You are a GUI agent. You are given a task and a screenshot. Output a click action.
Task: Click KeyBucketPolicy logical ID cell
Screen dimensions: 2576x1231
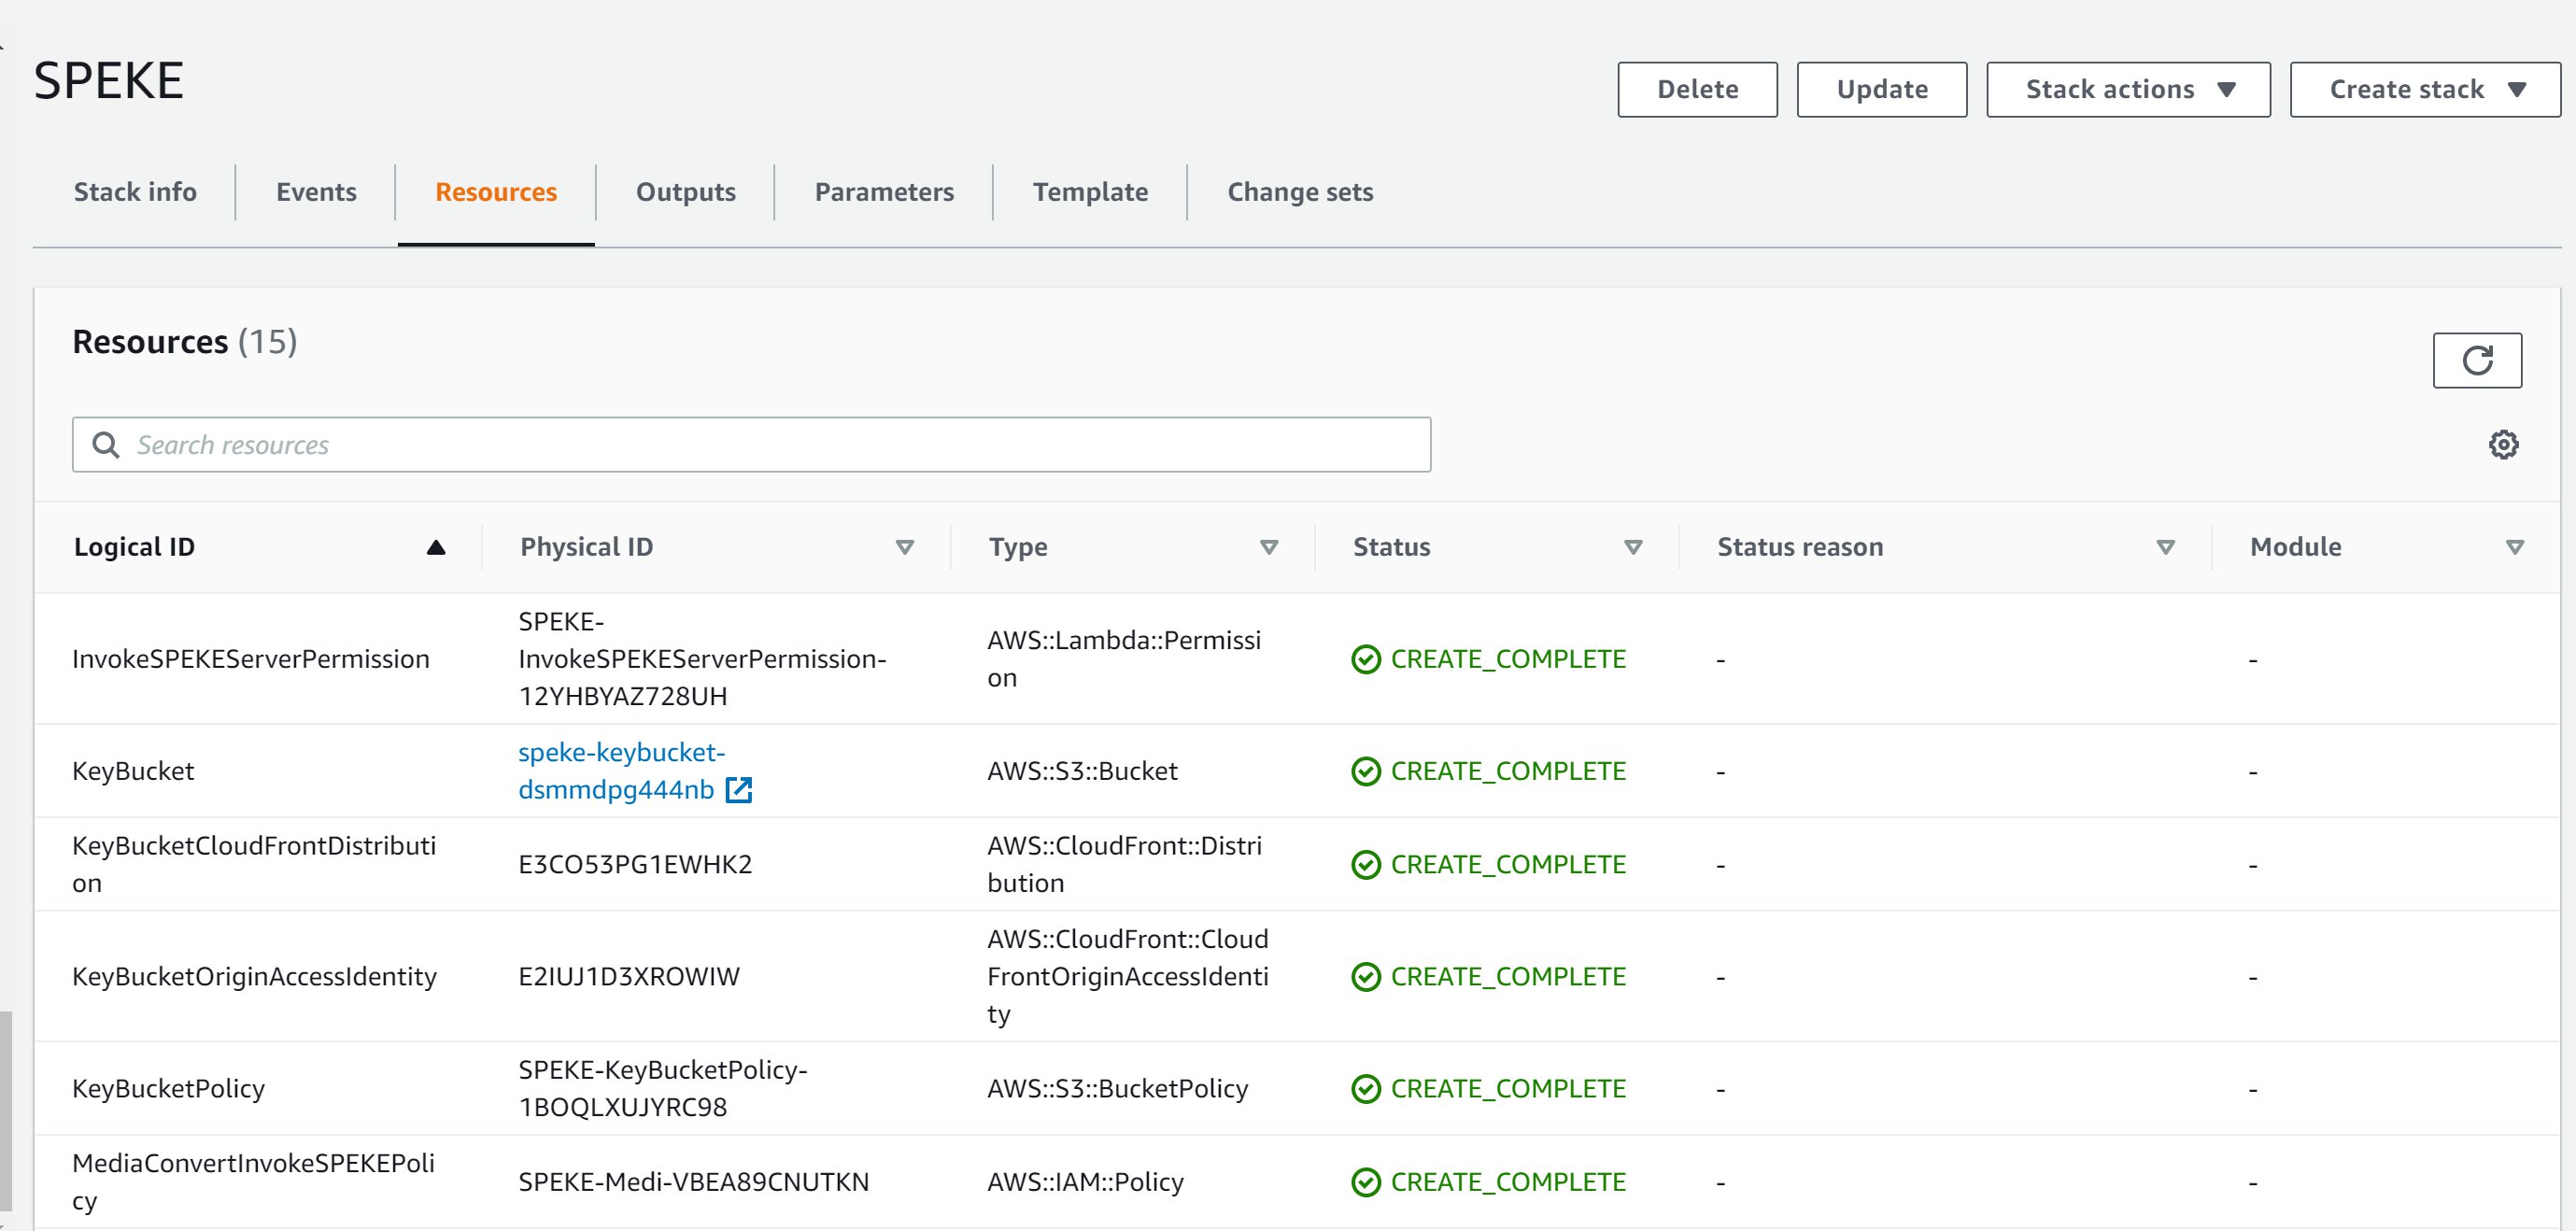tap(168, 1088)
